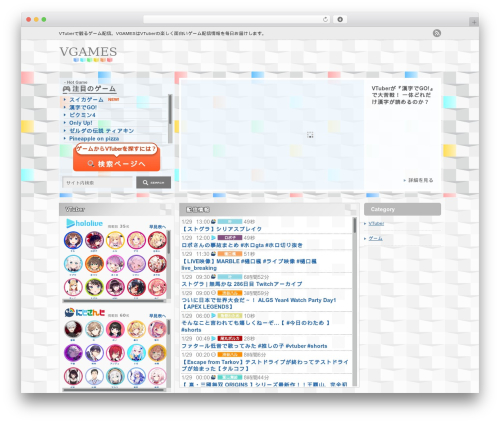The height and width of the screenshot is (423, 500).
Task: Select にじさんじ white-haired avatar on dark red background
Action: click(x=73, y=329)
